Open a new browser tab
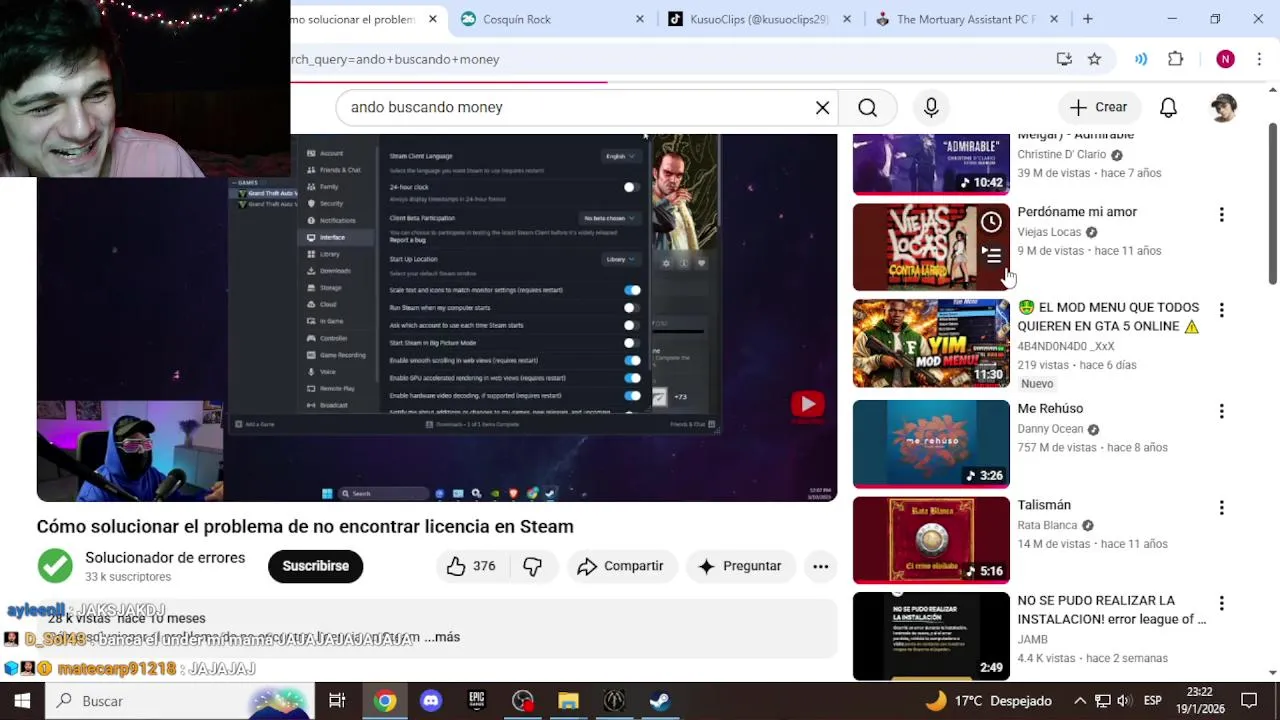This screenshot has width=1280, height=720. click(x=1088, y=19)
